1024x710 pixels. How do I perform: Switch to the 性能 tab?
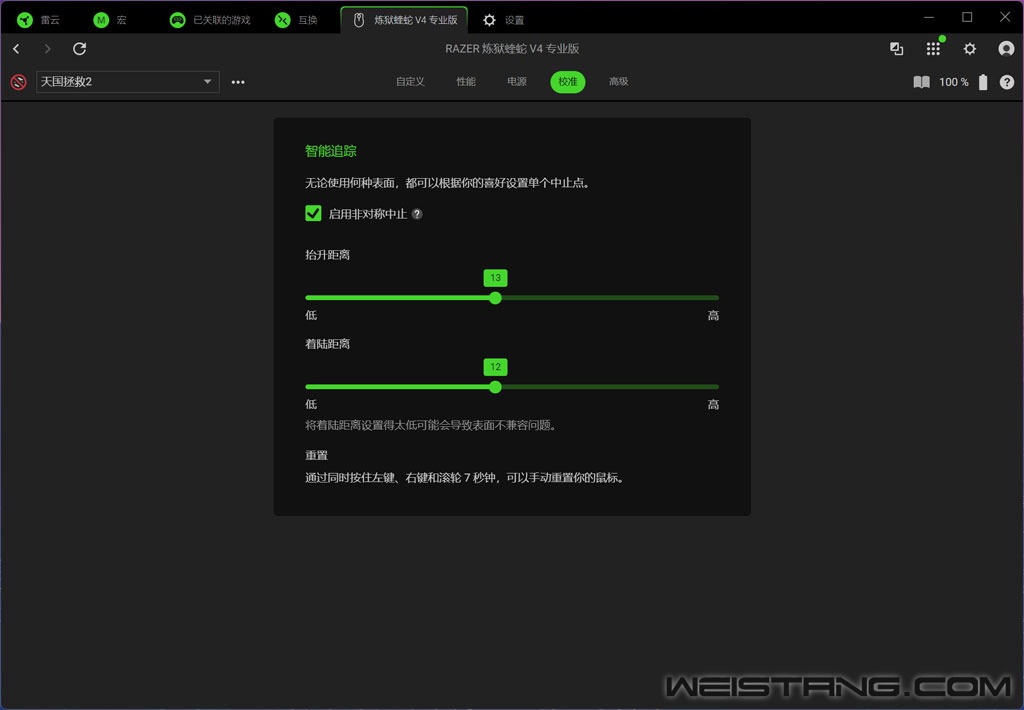coord(466,82)
